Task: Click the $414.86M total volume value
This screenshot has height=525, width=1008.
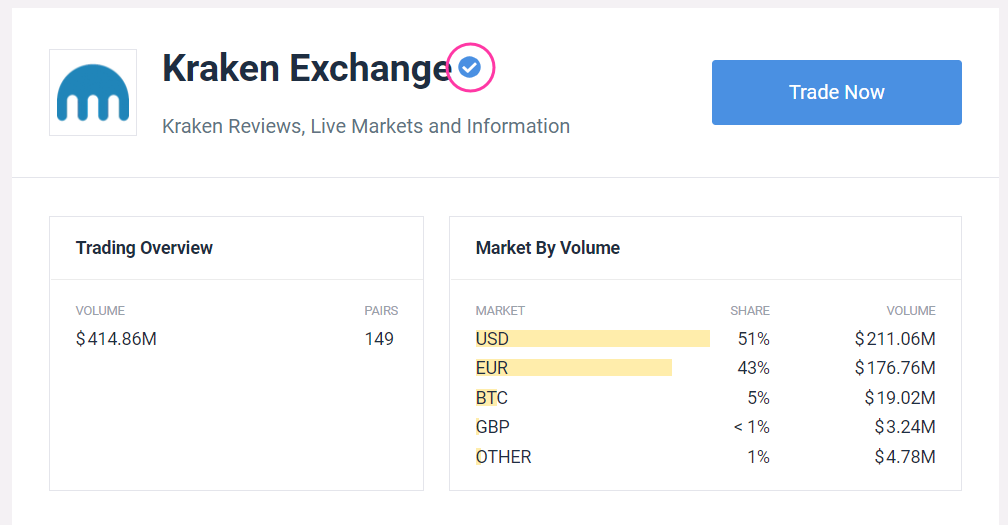Action: 116,339
